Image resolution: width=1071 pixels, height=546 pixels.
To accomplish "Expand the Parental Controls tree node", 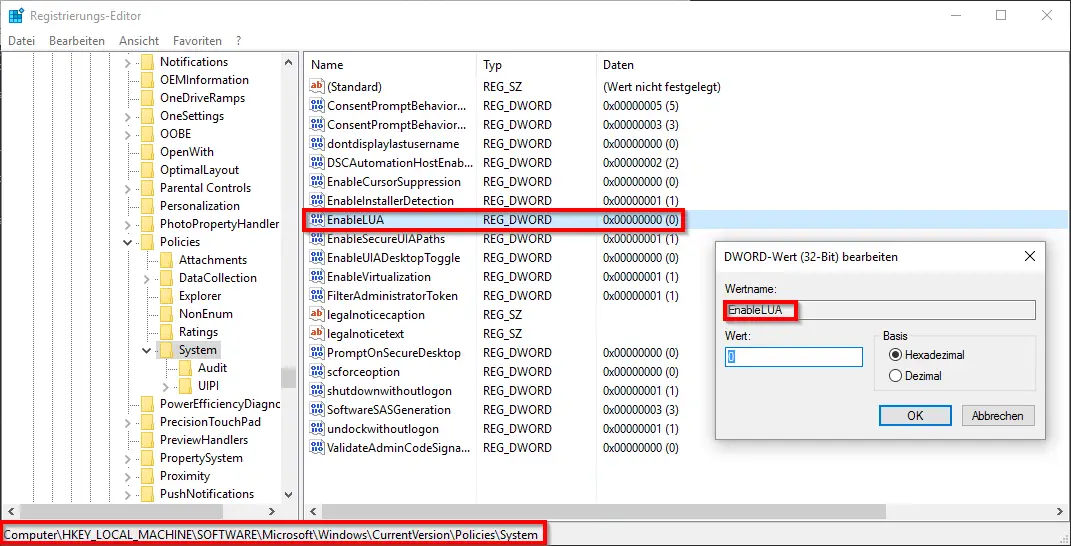I will pos(128,188).
